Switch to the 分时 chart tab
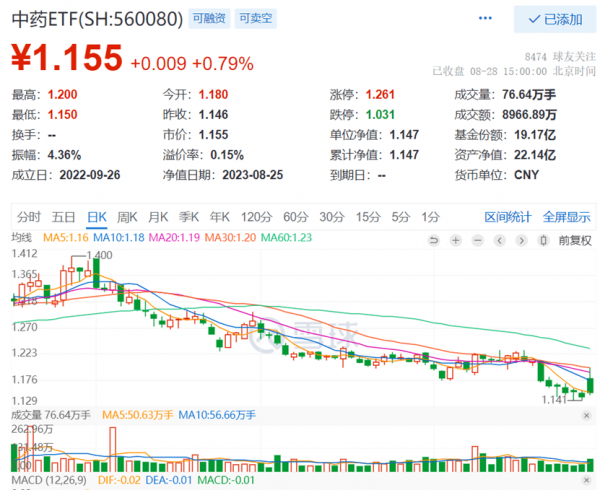The width and height of the screenshot is (600, 490). (29, 217)
